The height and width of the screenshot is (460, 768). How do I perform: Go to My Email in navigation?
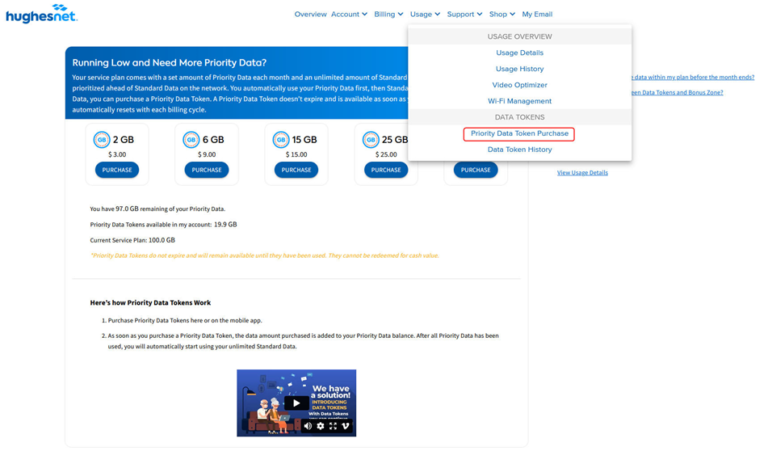537,14
